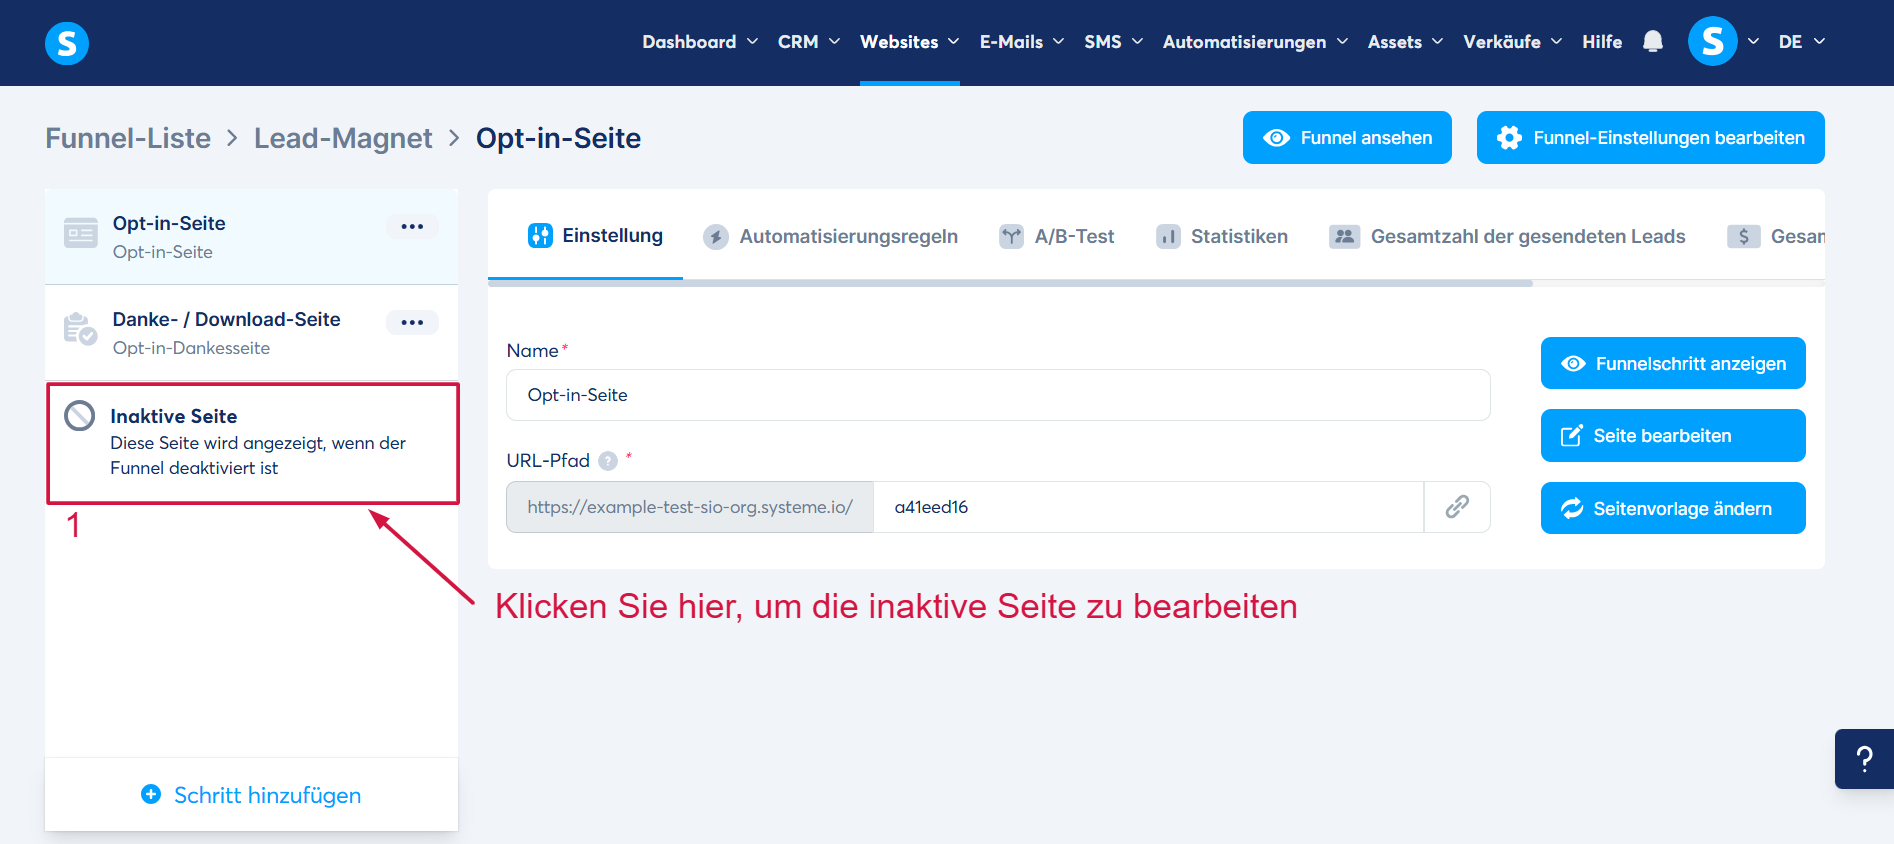Click the dollar icon tab at right edge
Viewport: 1894px width, 844px height.
tap(1743, 237)
